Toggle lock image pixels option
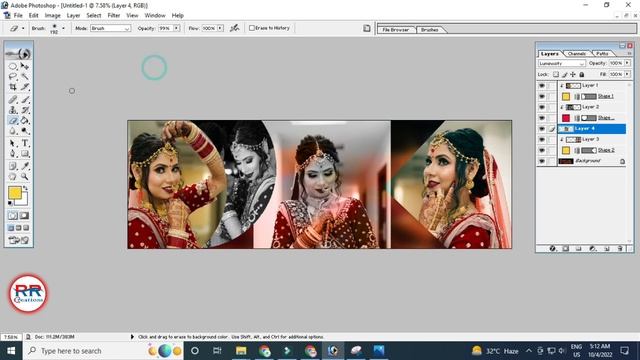This screenshot has width=640, height=360. [x=564, y=74]
